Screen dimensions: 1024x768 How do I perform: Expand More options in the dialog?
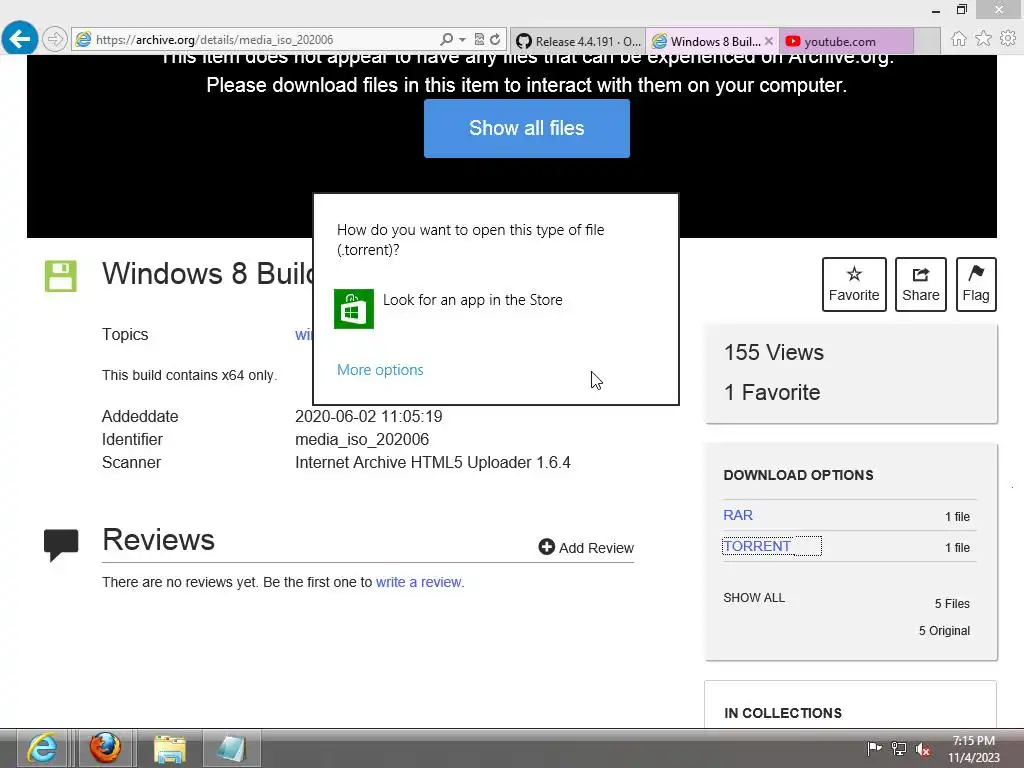pos(380,370)
